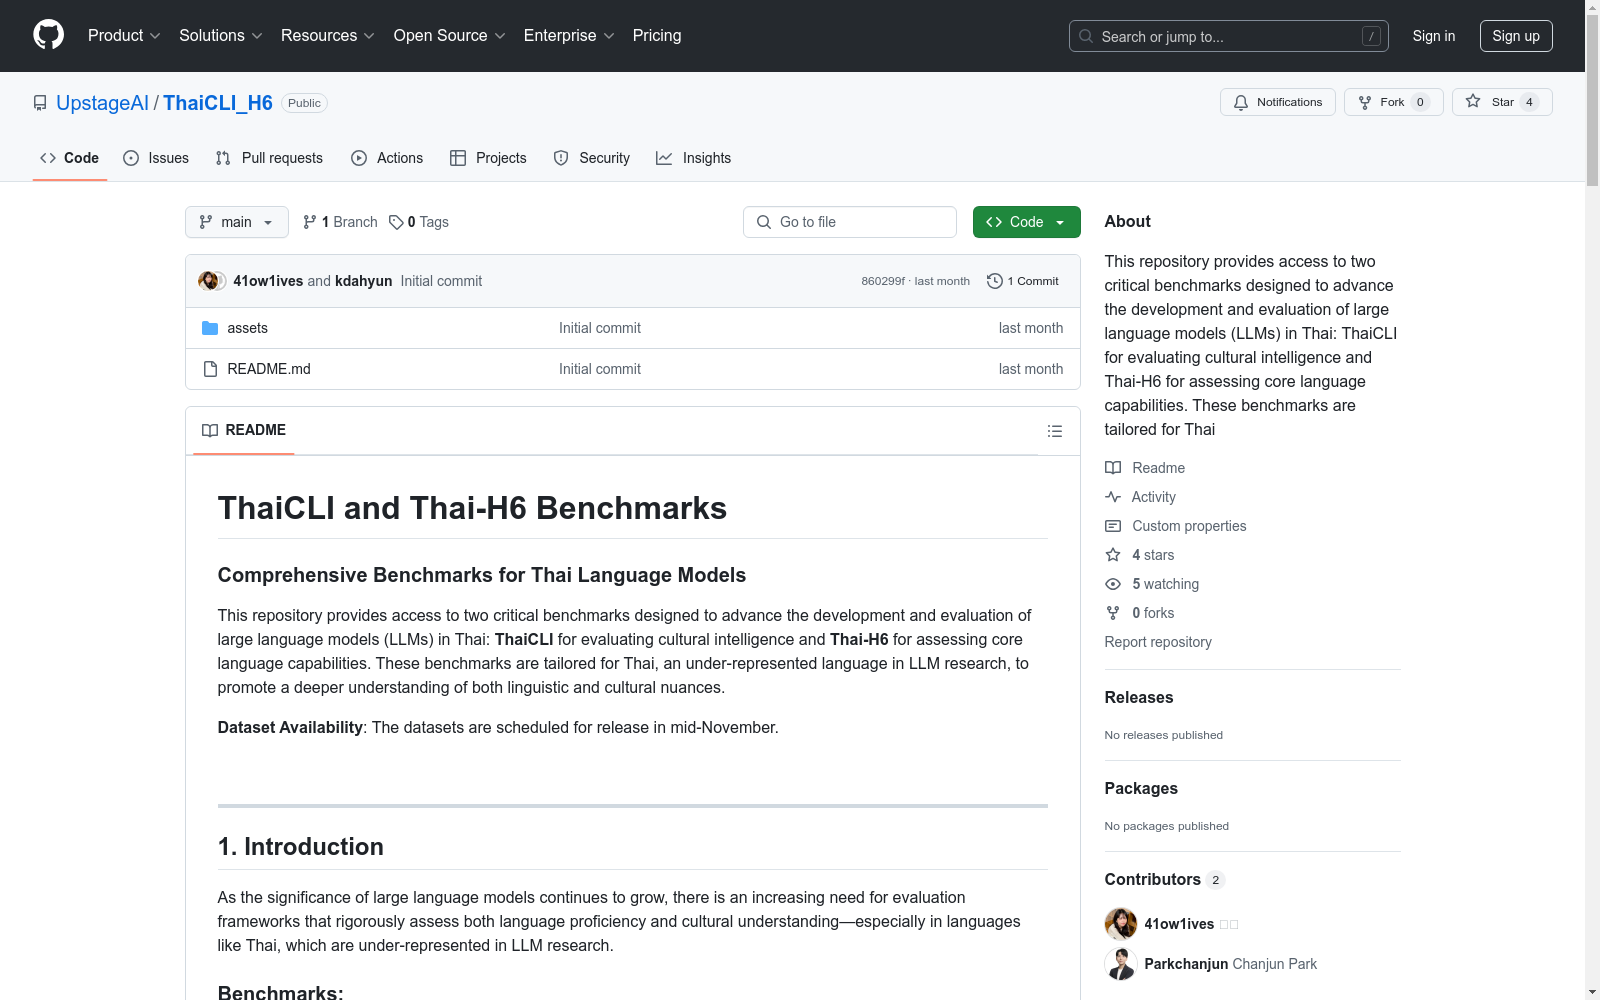Click the forks icon in About sidebar
Screen dimensions: 1600x1000
click(x=1113, y=613)
